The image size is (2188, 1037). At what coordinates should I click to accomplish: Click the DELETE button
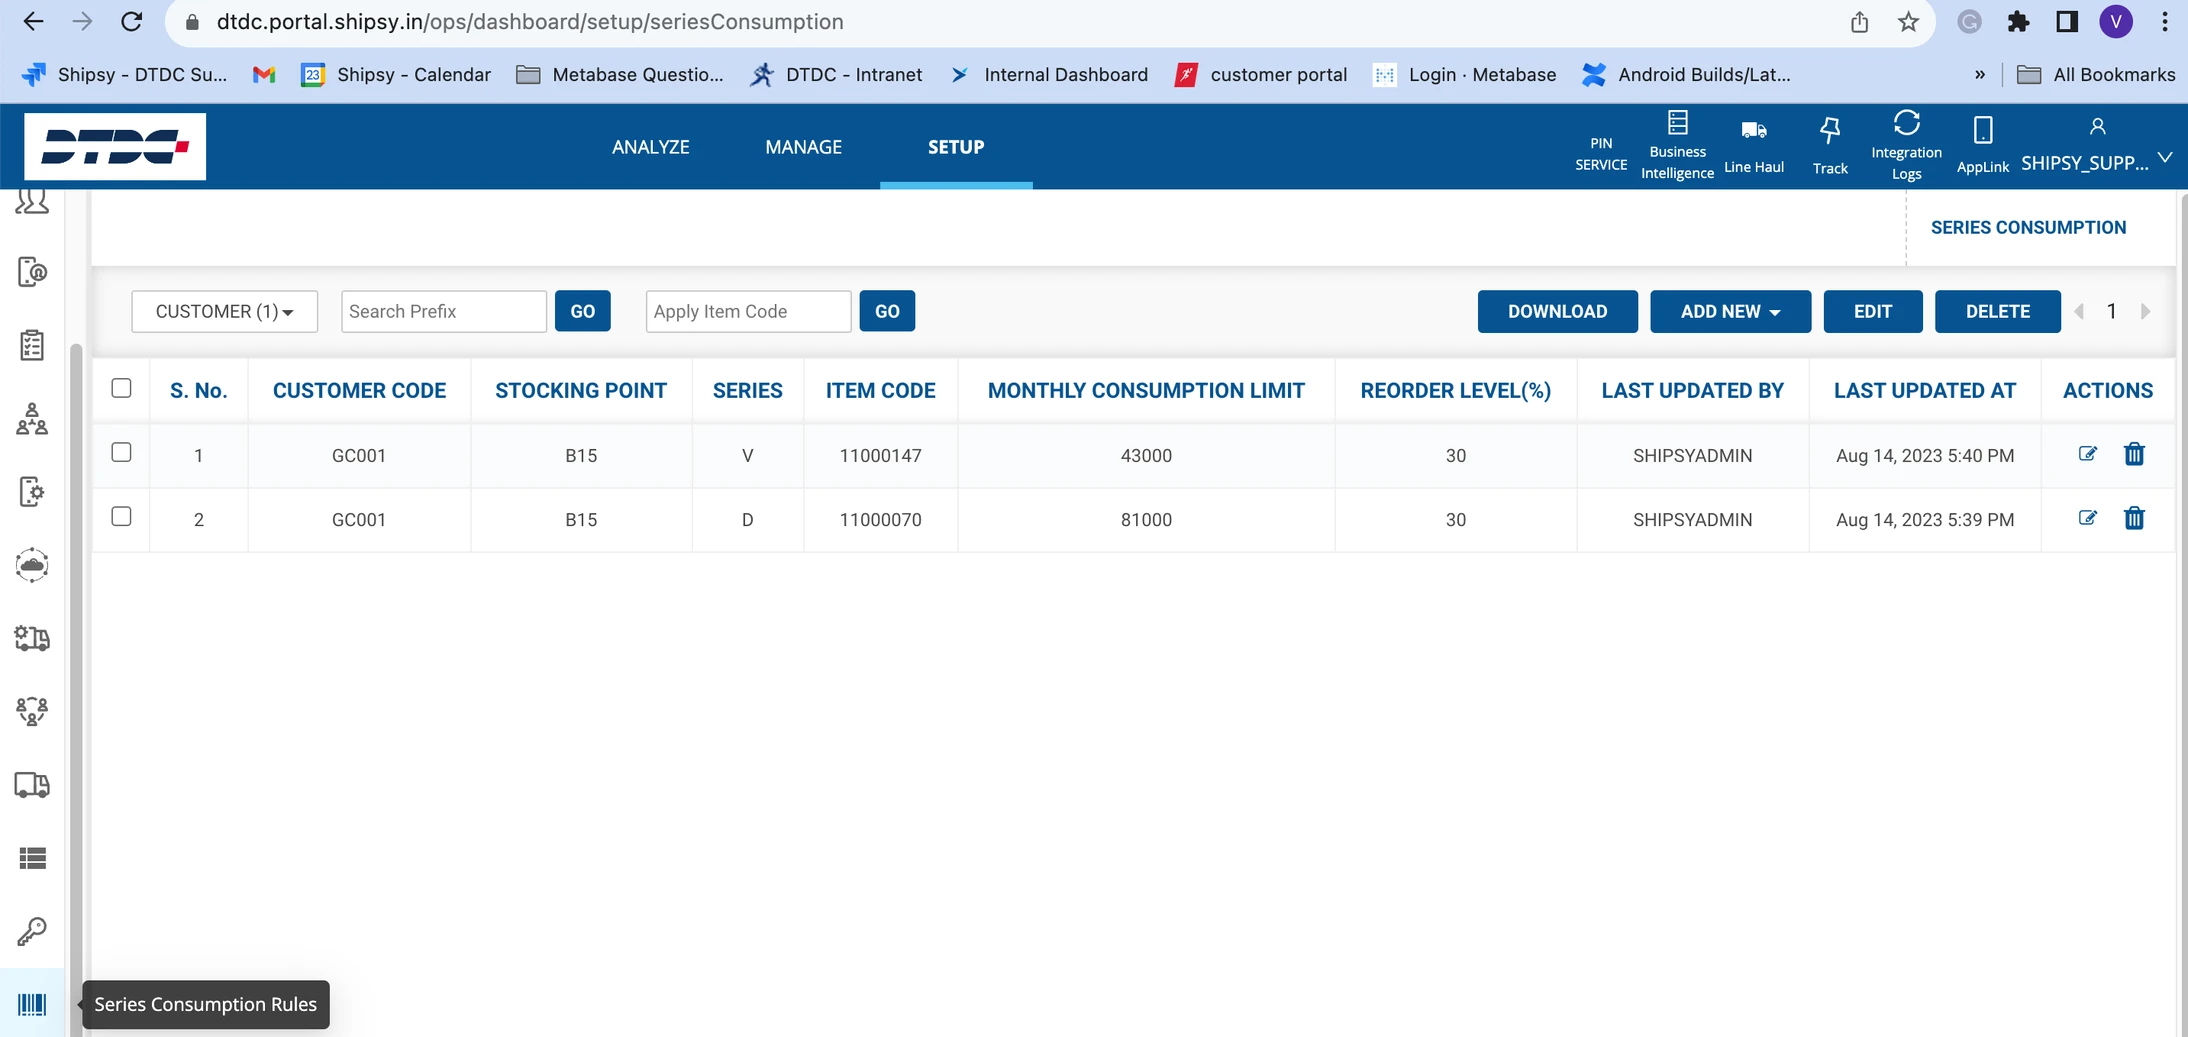[x=1997, y=311]
